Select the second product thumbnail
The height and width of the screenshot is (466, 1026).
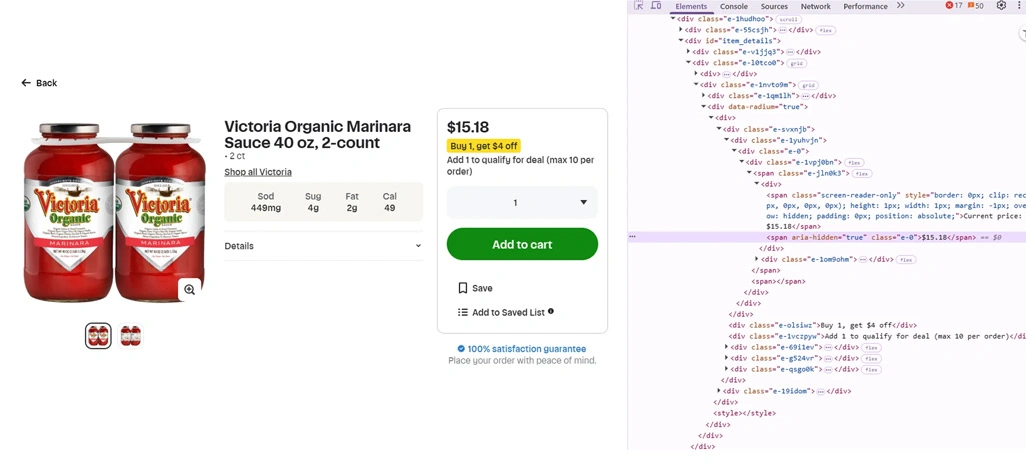tap(131, 336)
